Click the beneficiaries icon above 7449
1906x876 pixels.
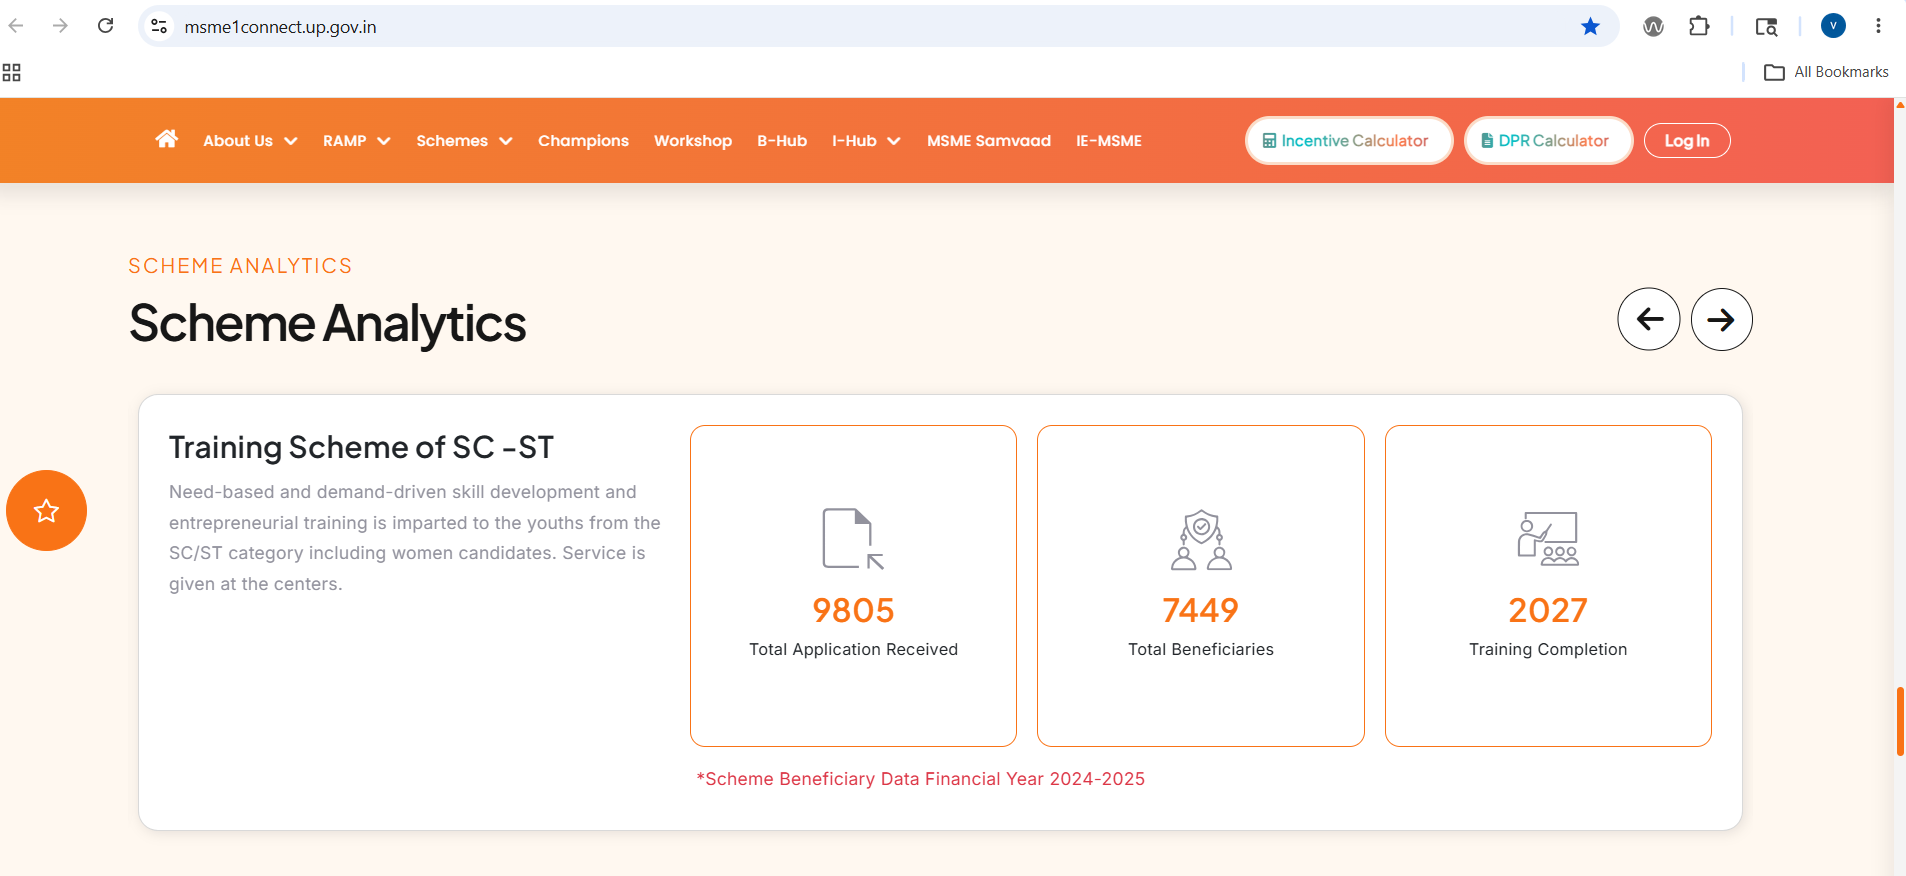coord(1201,540)
